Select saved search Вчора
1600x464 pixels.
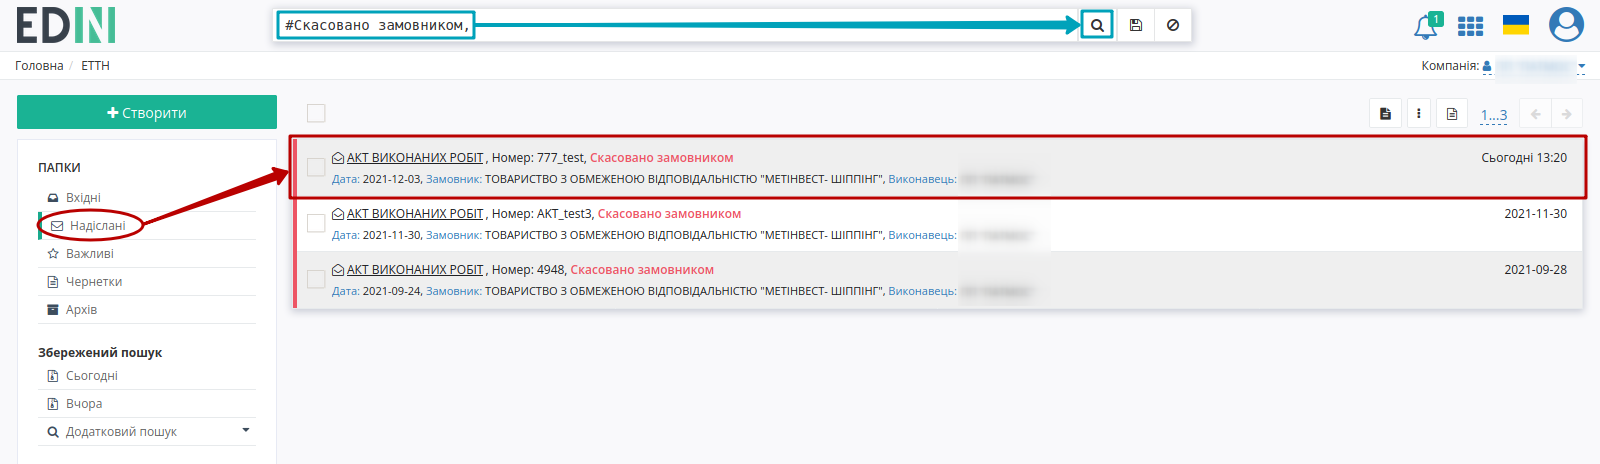[x=84, y=404]
